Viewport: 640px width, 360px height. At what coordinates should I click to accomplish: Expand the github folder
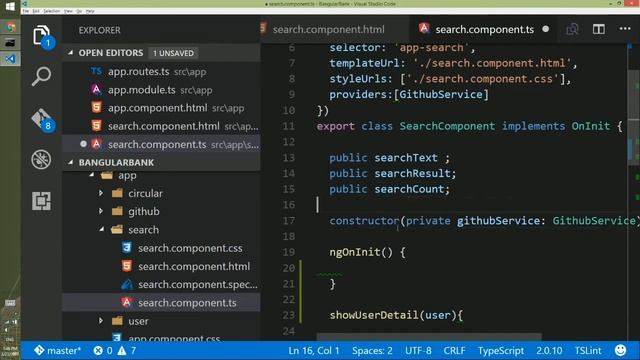click(x=101, y=211)
